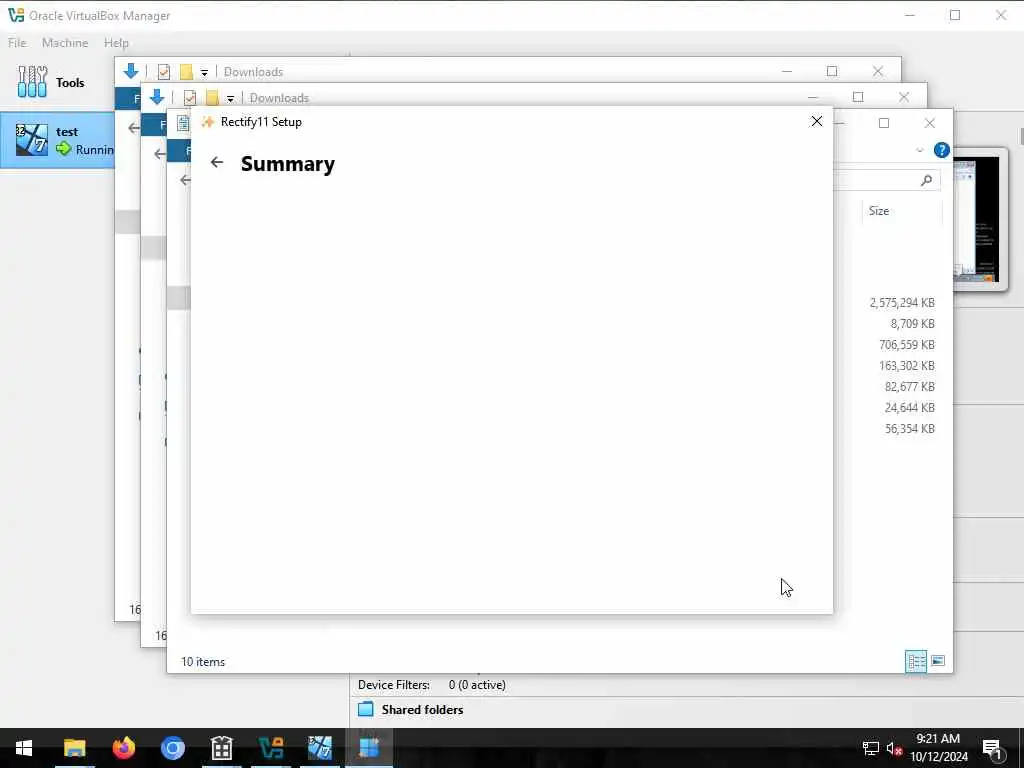Open the Help menu in VirtualBox Manager
The image size is (1024, 768).
(116, 42)
